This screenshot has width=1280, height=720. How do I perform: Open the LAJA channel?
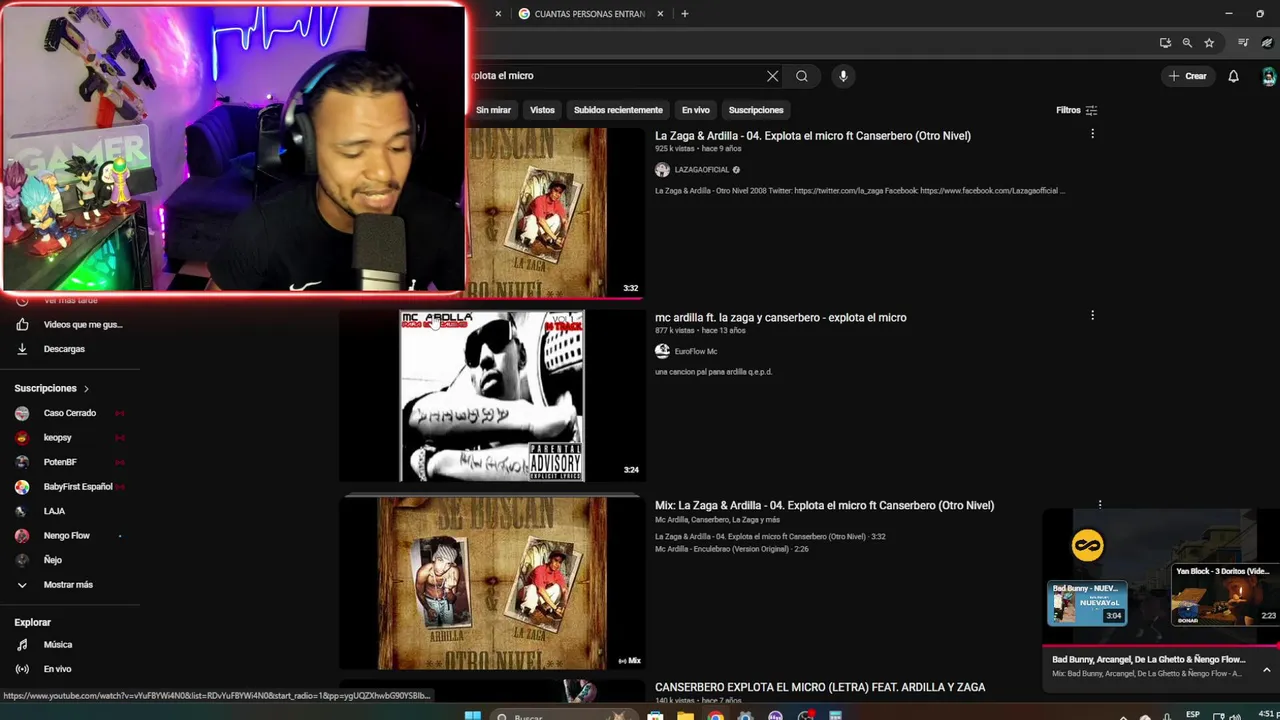pos(54,511)
